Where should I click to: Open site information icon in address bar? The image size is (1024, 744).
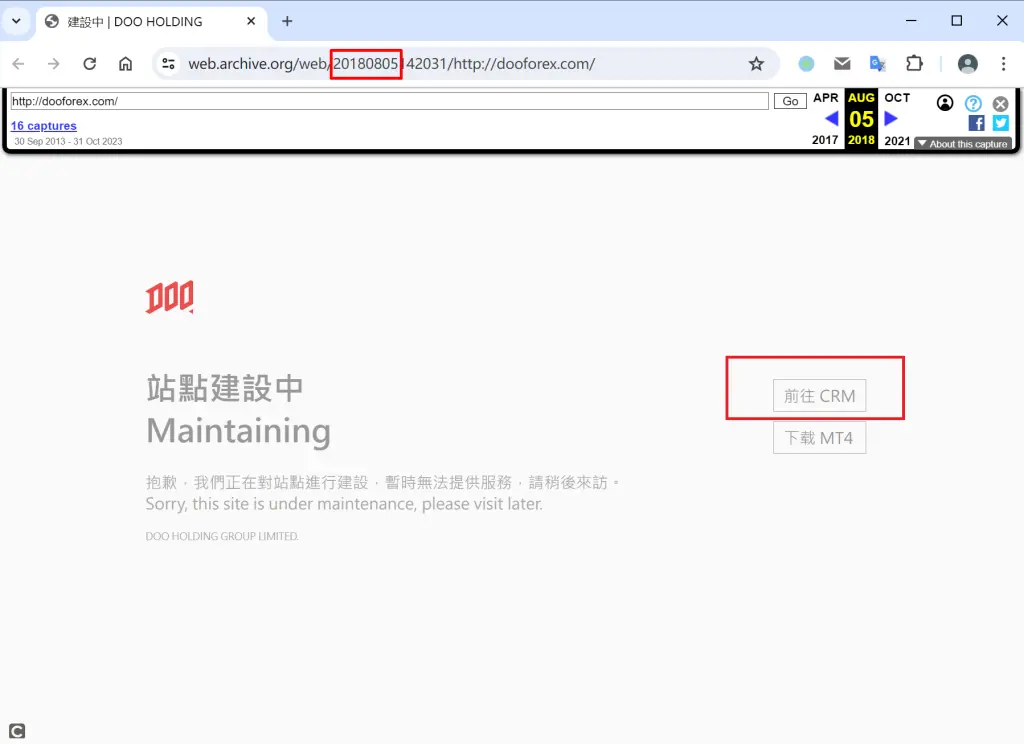tap(168, 63)
